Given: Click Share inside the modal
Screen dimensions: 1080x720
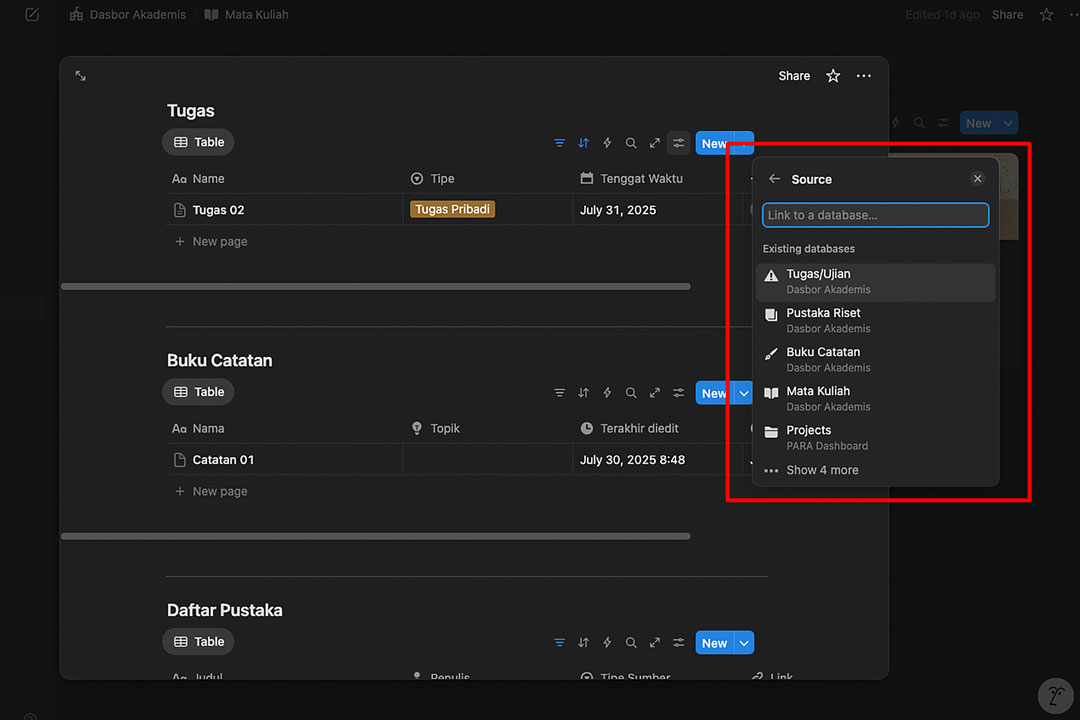Looking at the screenshot, I should (793, 76).
